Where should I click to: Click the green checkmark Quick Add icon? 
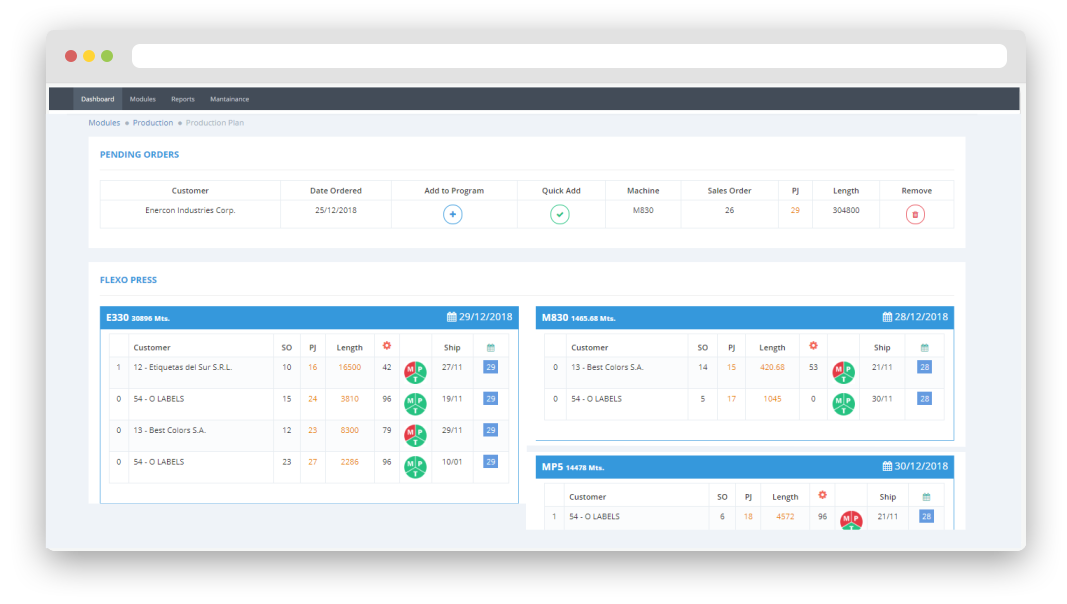(560, 214)
